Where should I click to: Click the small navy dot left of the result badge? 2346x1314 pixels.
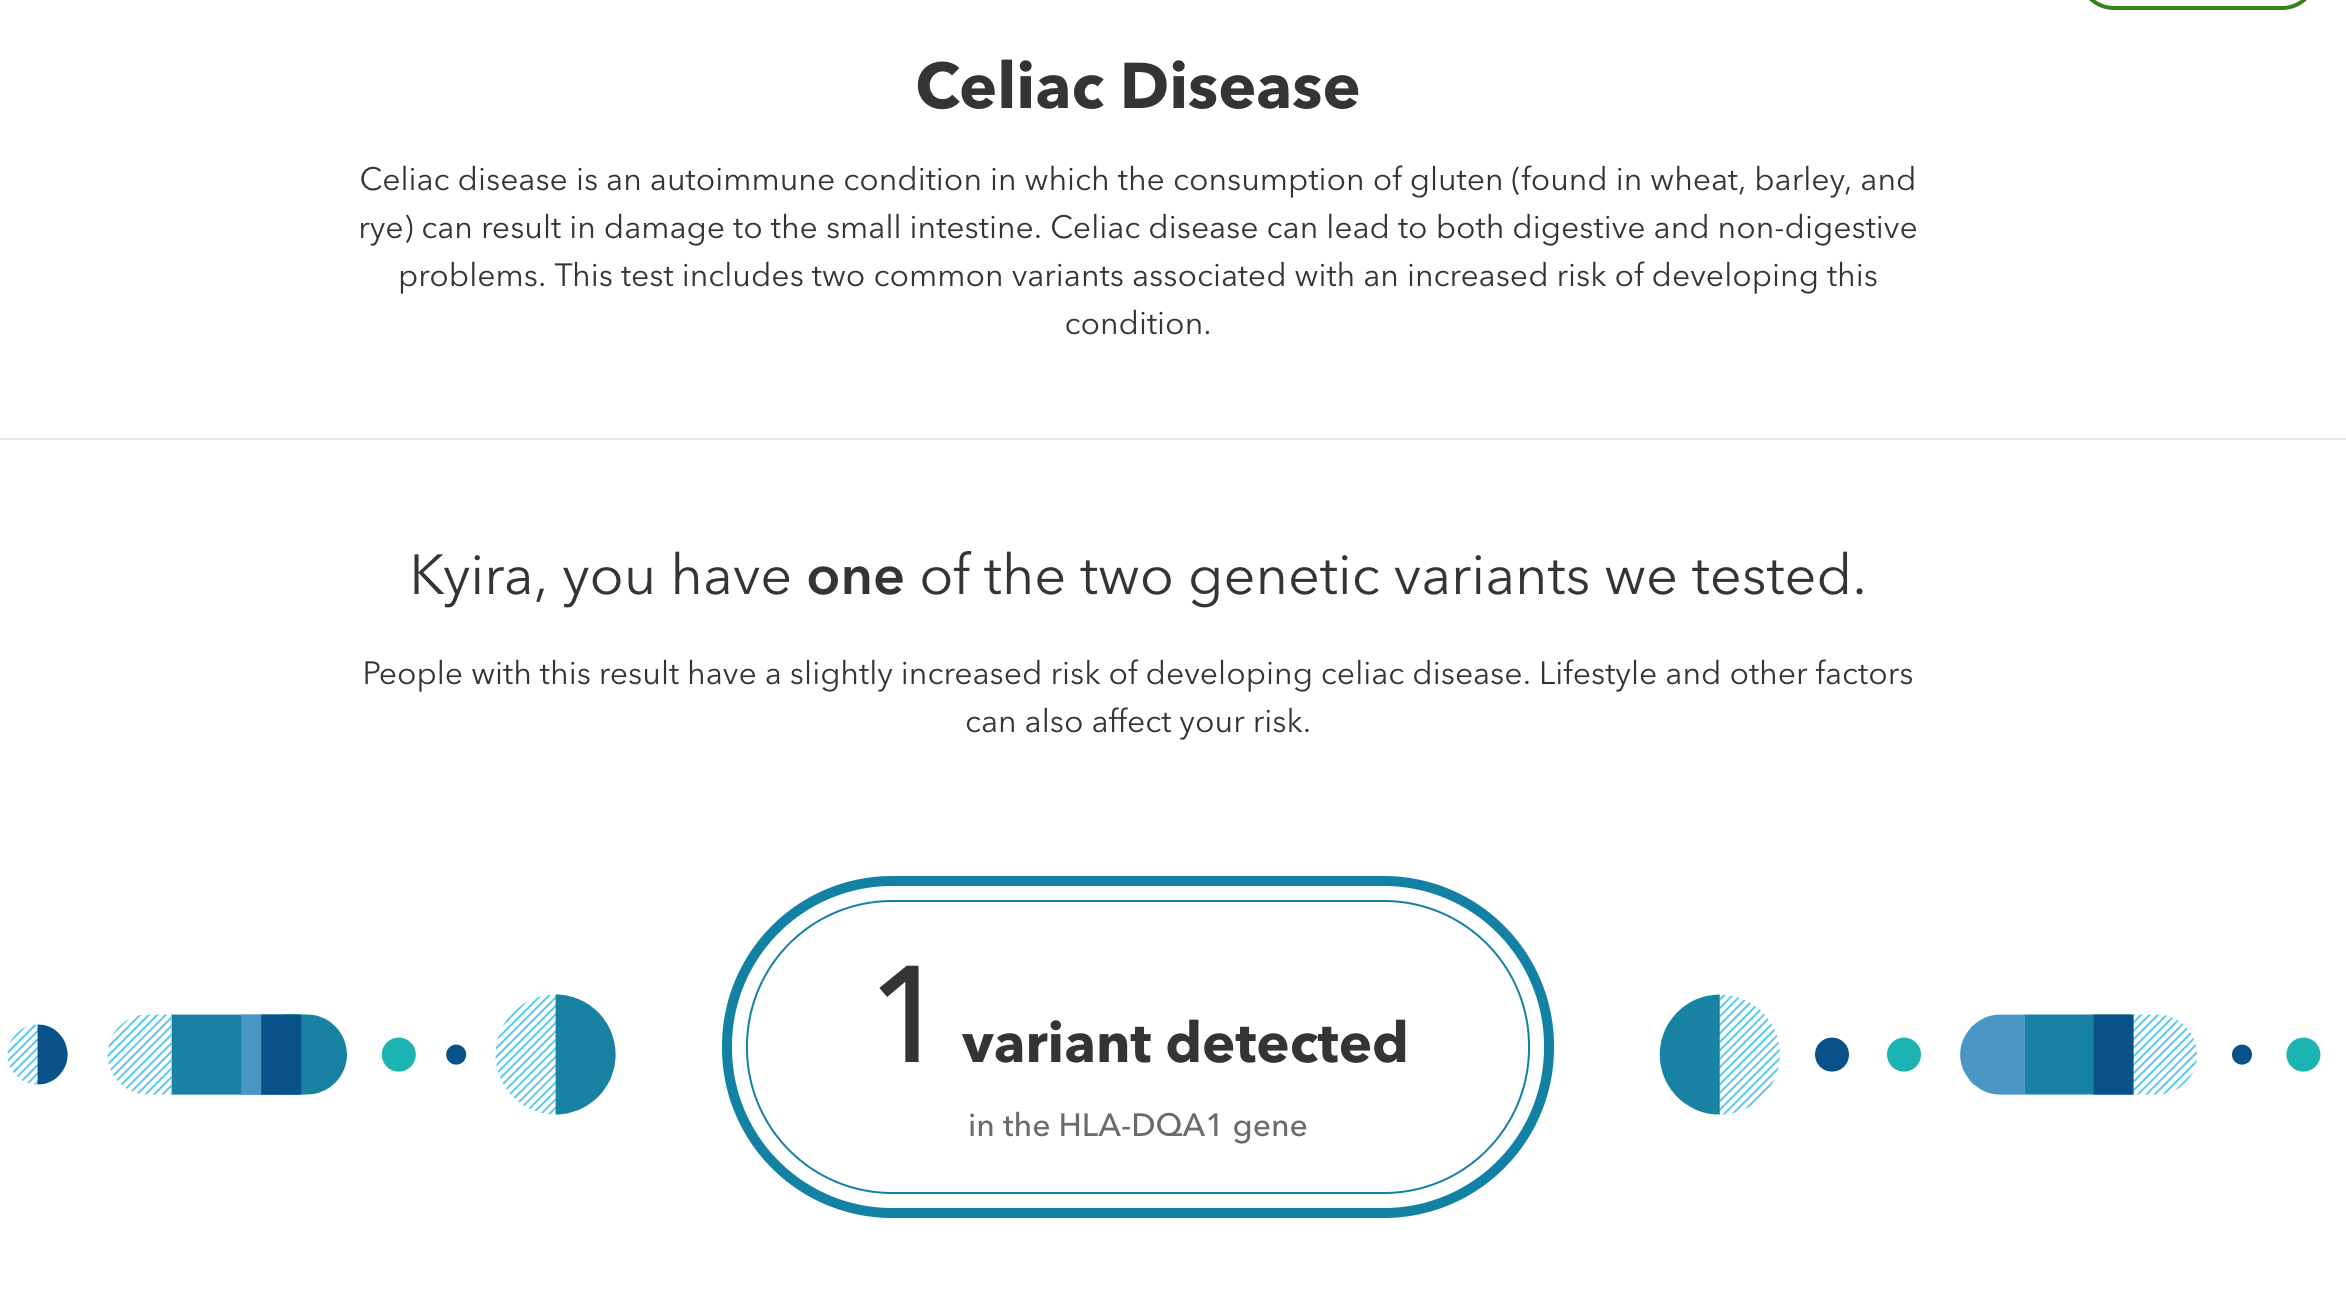click(456, 1054)
